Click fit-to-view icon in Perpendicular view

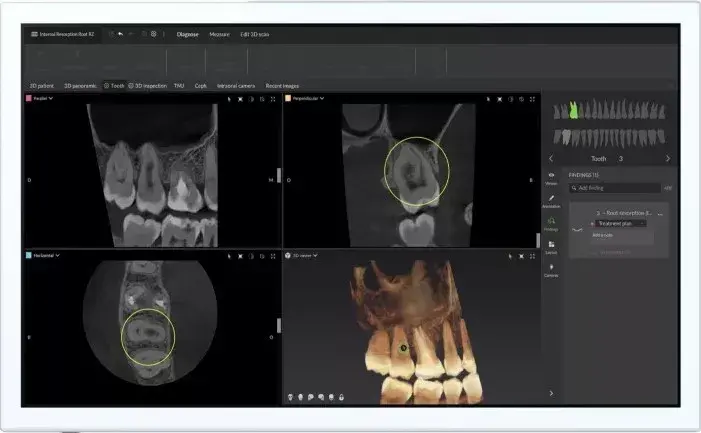[x=499, y=99]
